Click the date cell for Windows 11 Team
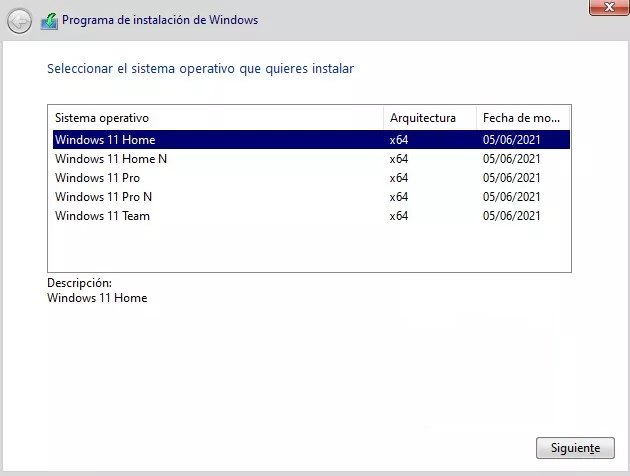630x476 pixels. 511,216
